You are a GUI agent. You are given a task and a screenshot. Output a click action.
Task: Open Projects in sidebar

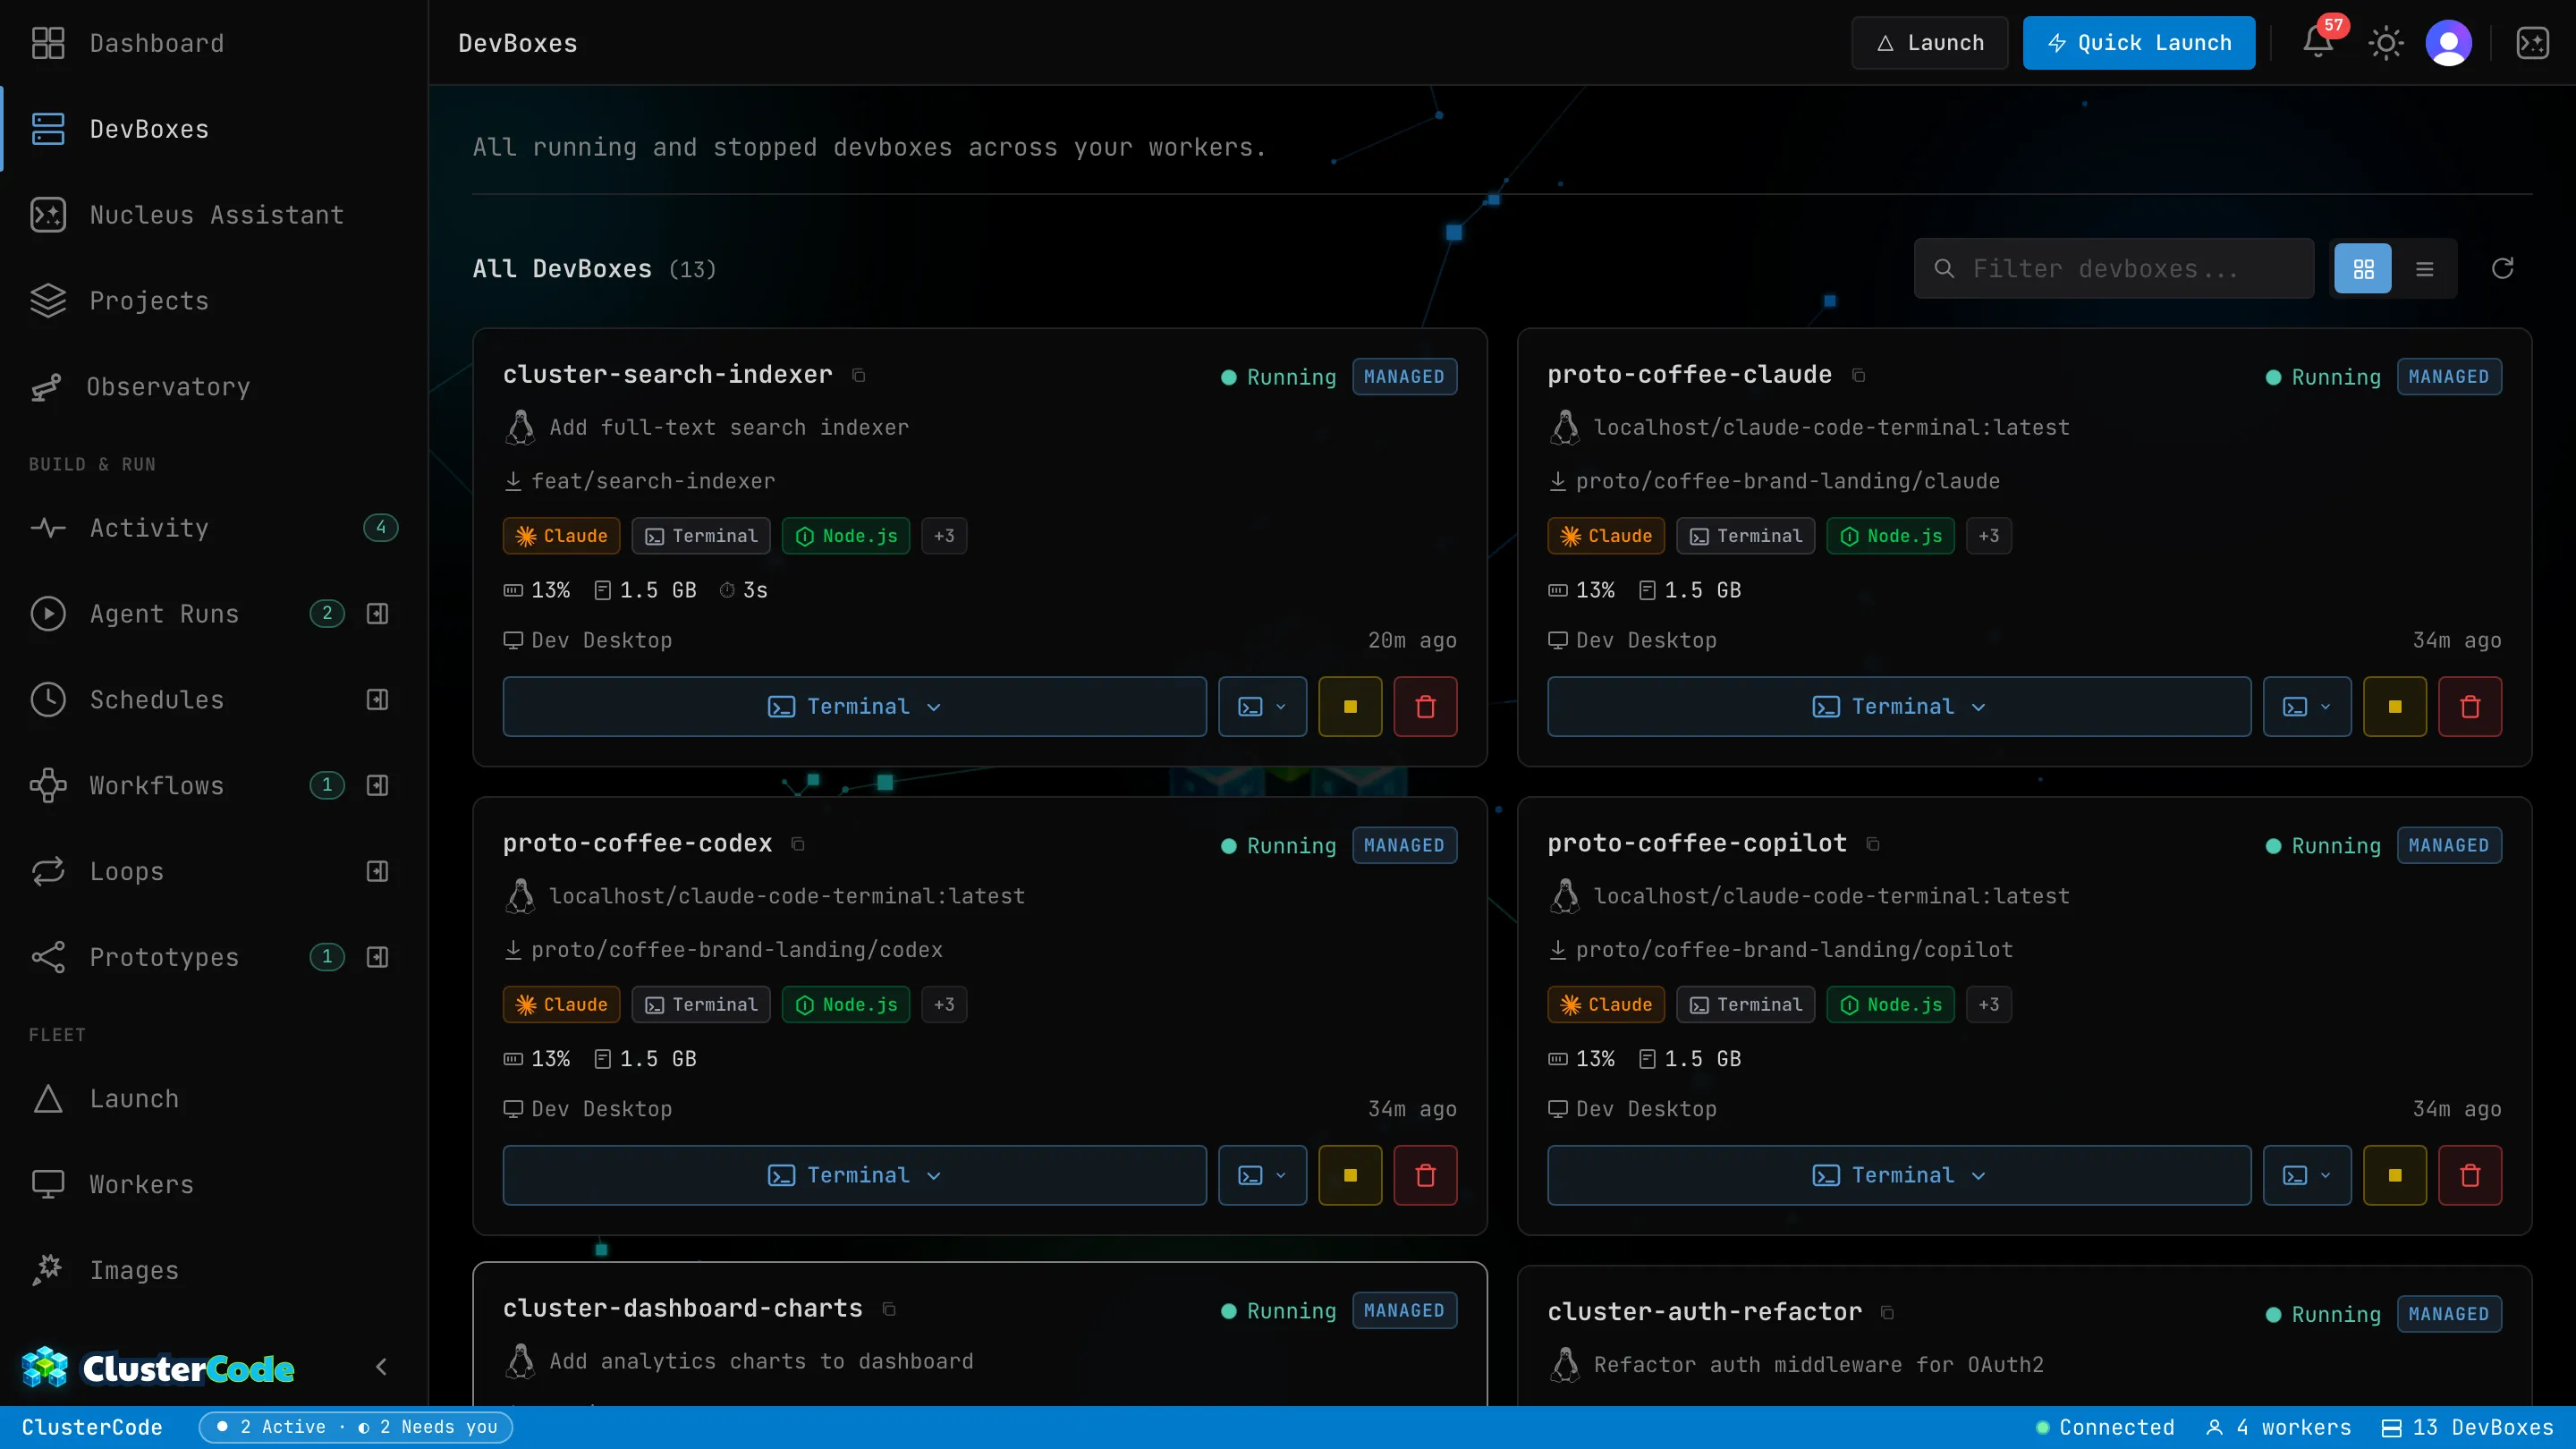214,301
